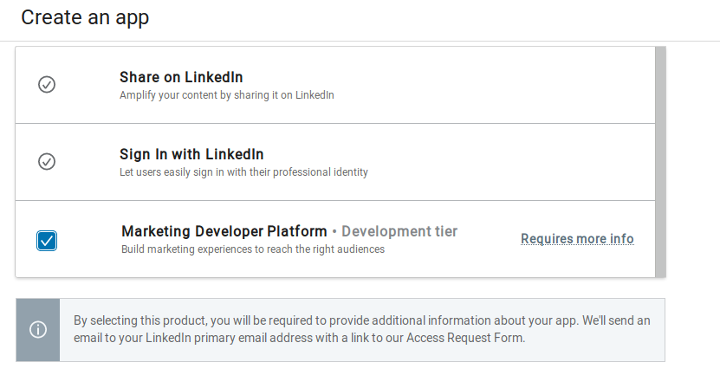Select the Share on LinkedIn product title
The image size is (720, 375).
181,77
